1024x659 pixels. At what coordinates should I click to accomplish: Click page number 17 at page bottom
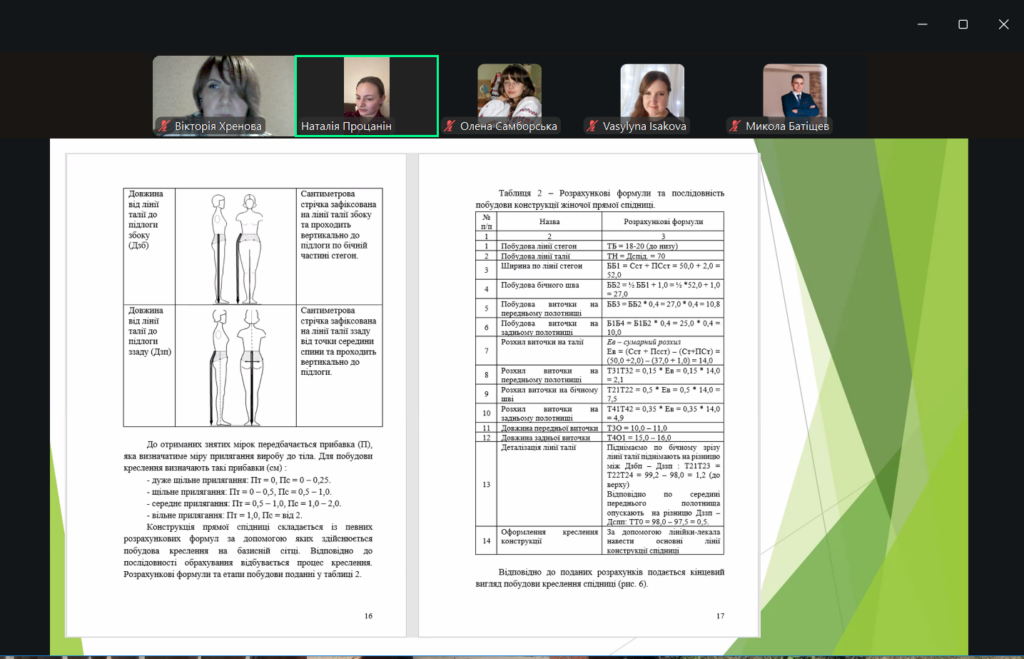point(719,615)
